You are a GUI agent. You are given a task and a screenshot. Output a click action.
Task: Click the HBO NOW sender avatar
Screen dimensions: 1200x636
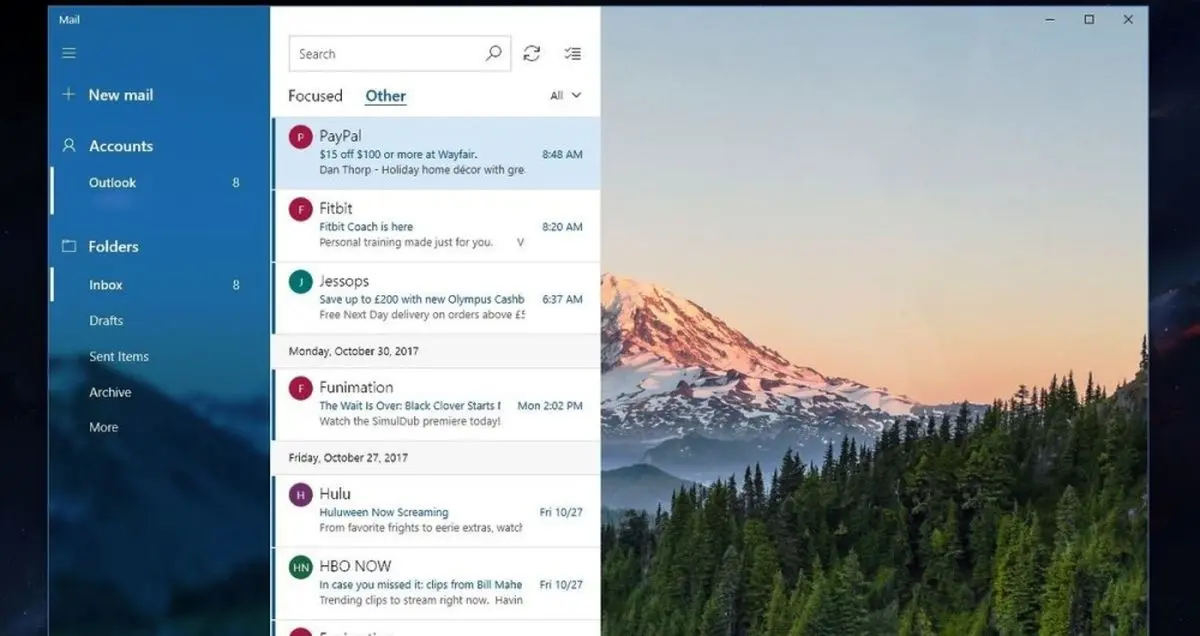[300, 567]
